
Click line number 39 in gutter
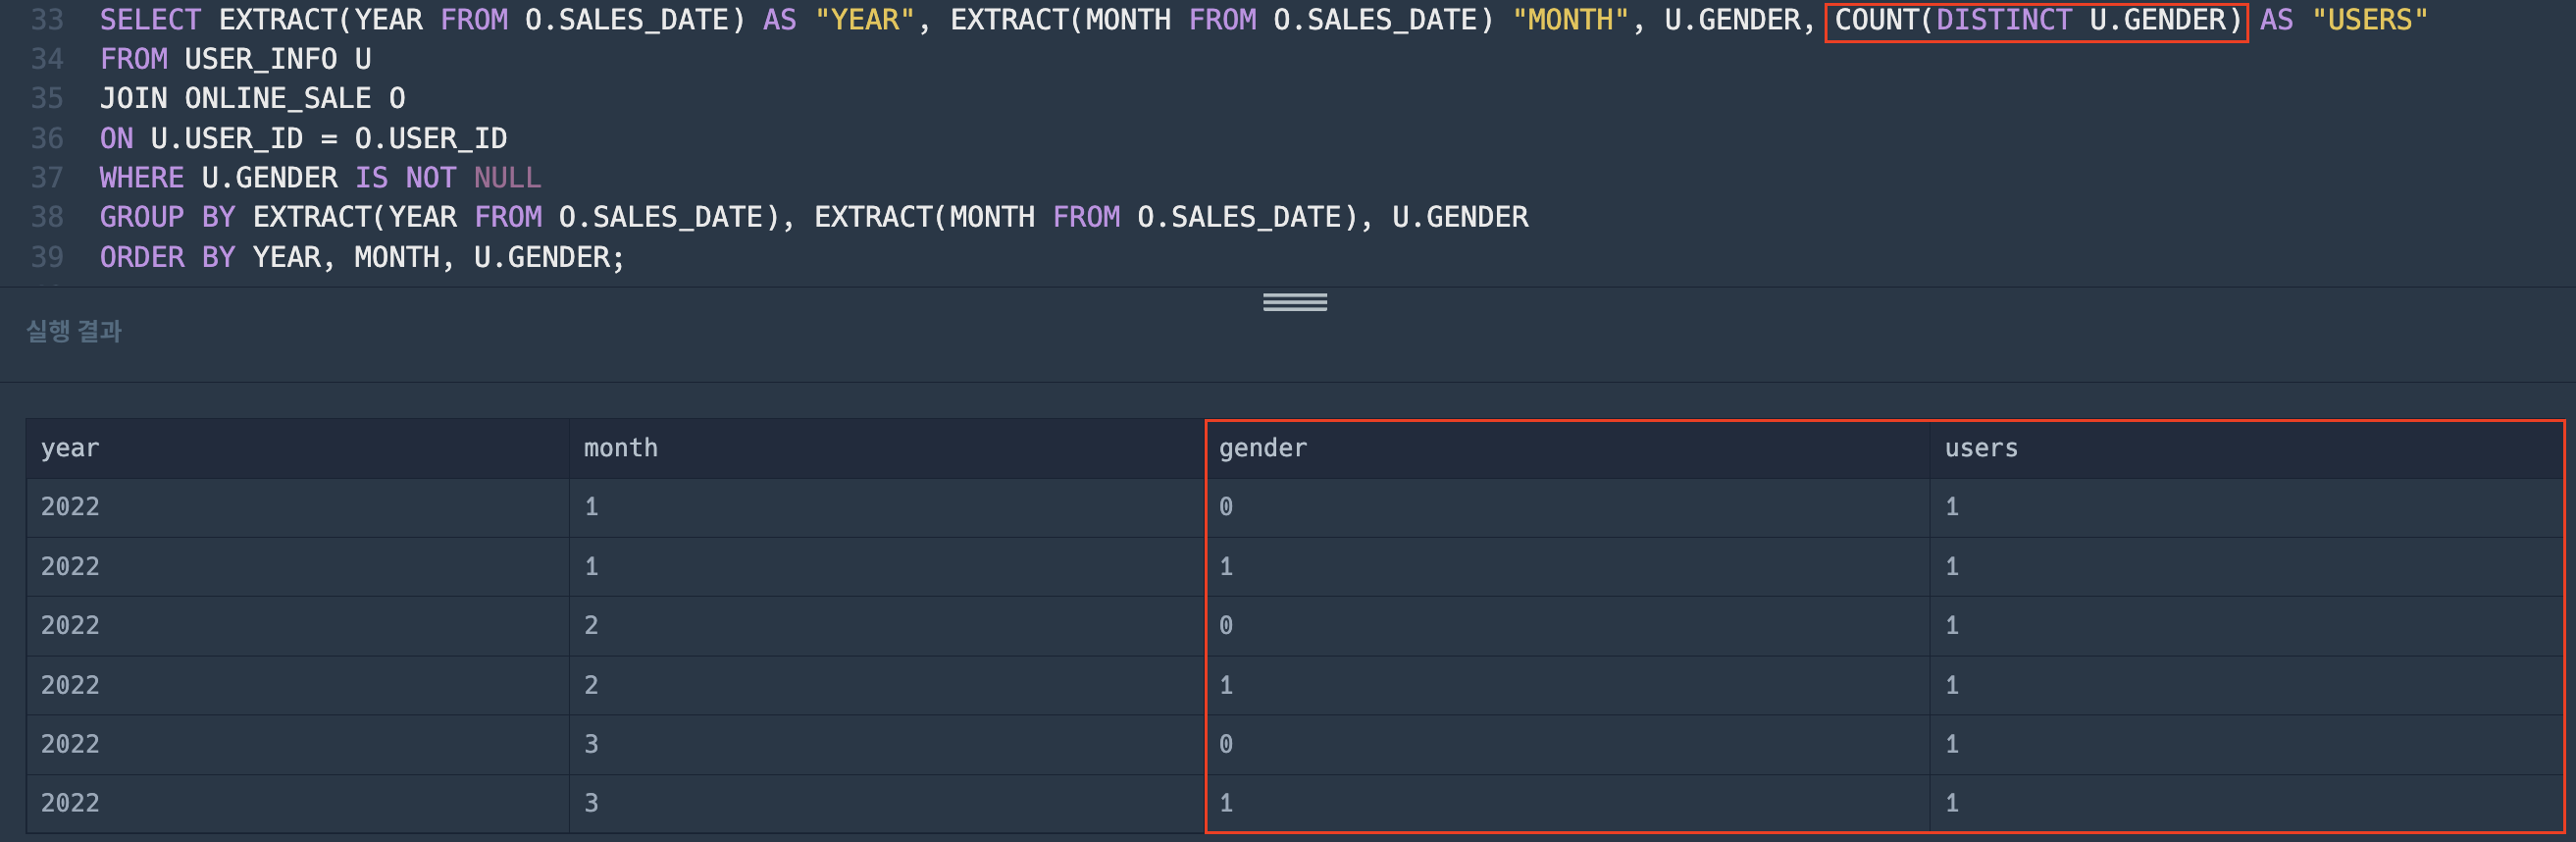47,257
